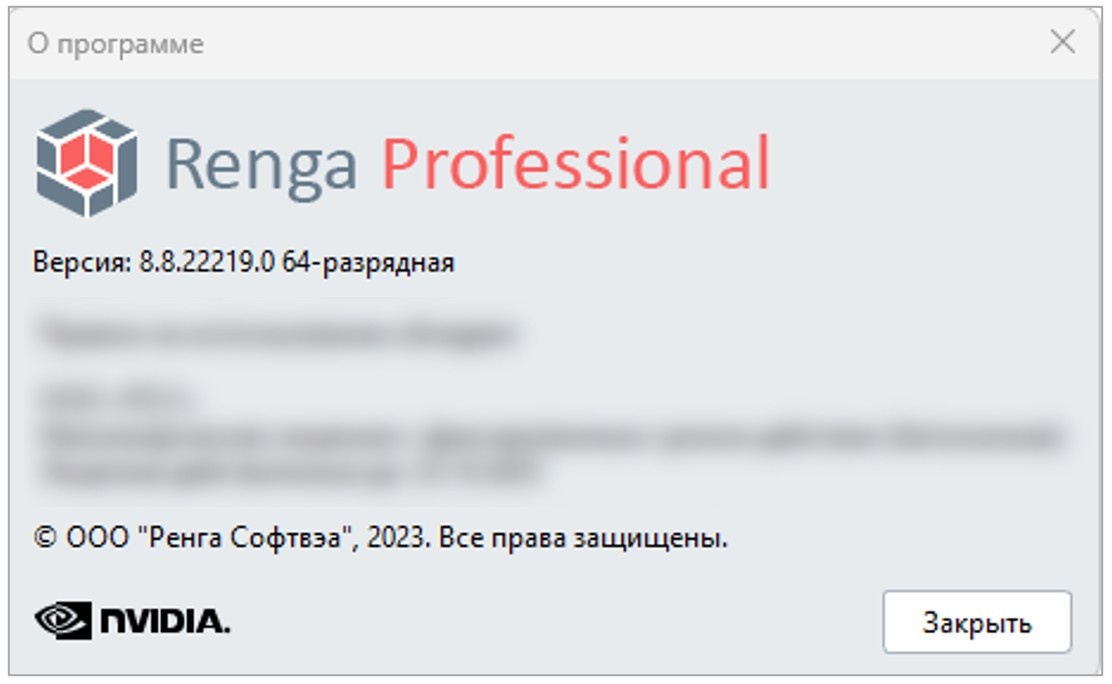Image resolution: width=1112 pixels, height=684 pixels.
Task: Click the "64-разрядная" text
Action: 368,263
